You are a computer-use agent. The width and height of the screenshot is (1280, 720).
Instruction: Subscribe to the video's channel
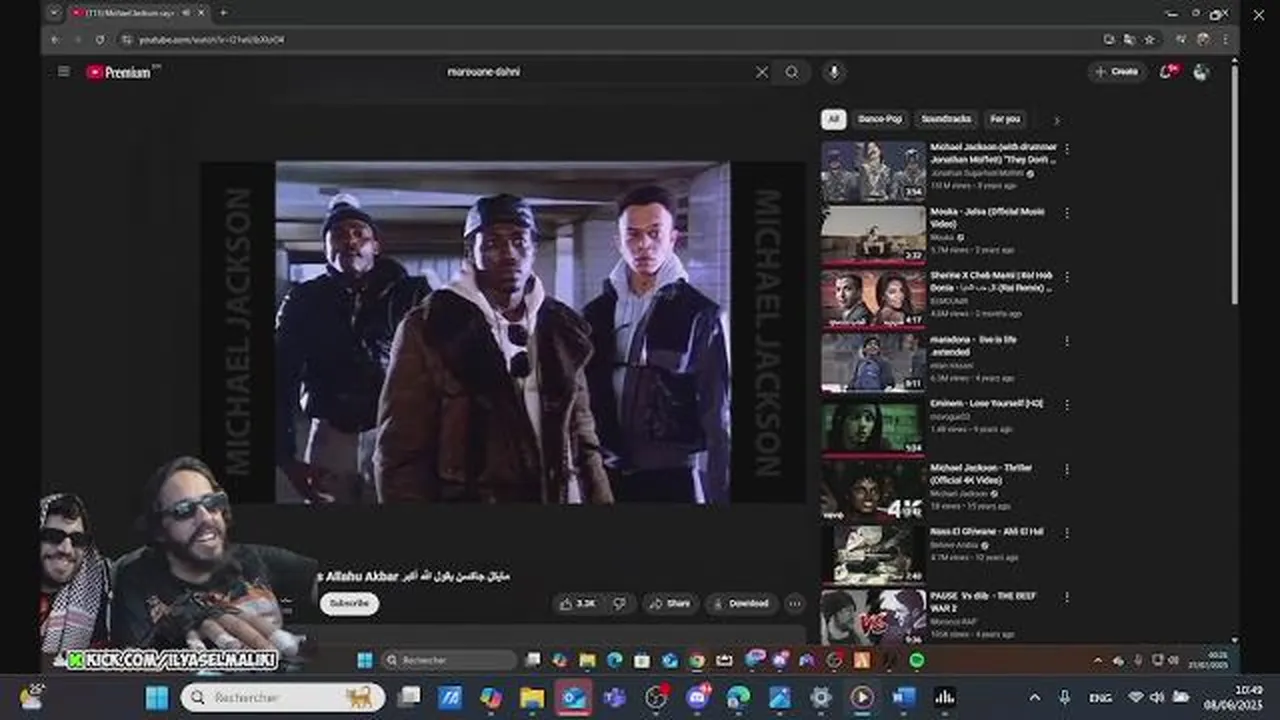[x=349, y=603]
